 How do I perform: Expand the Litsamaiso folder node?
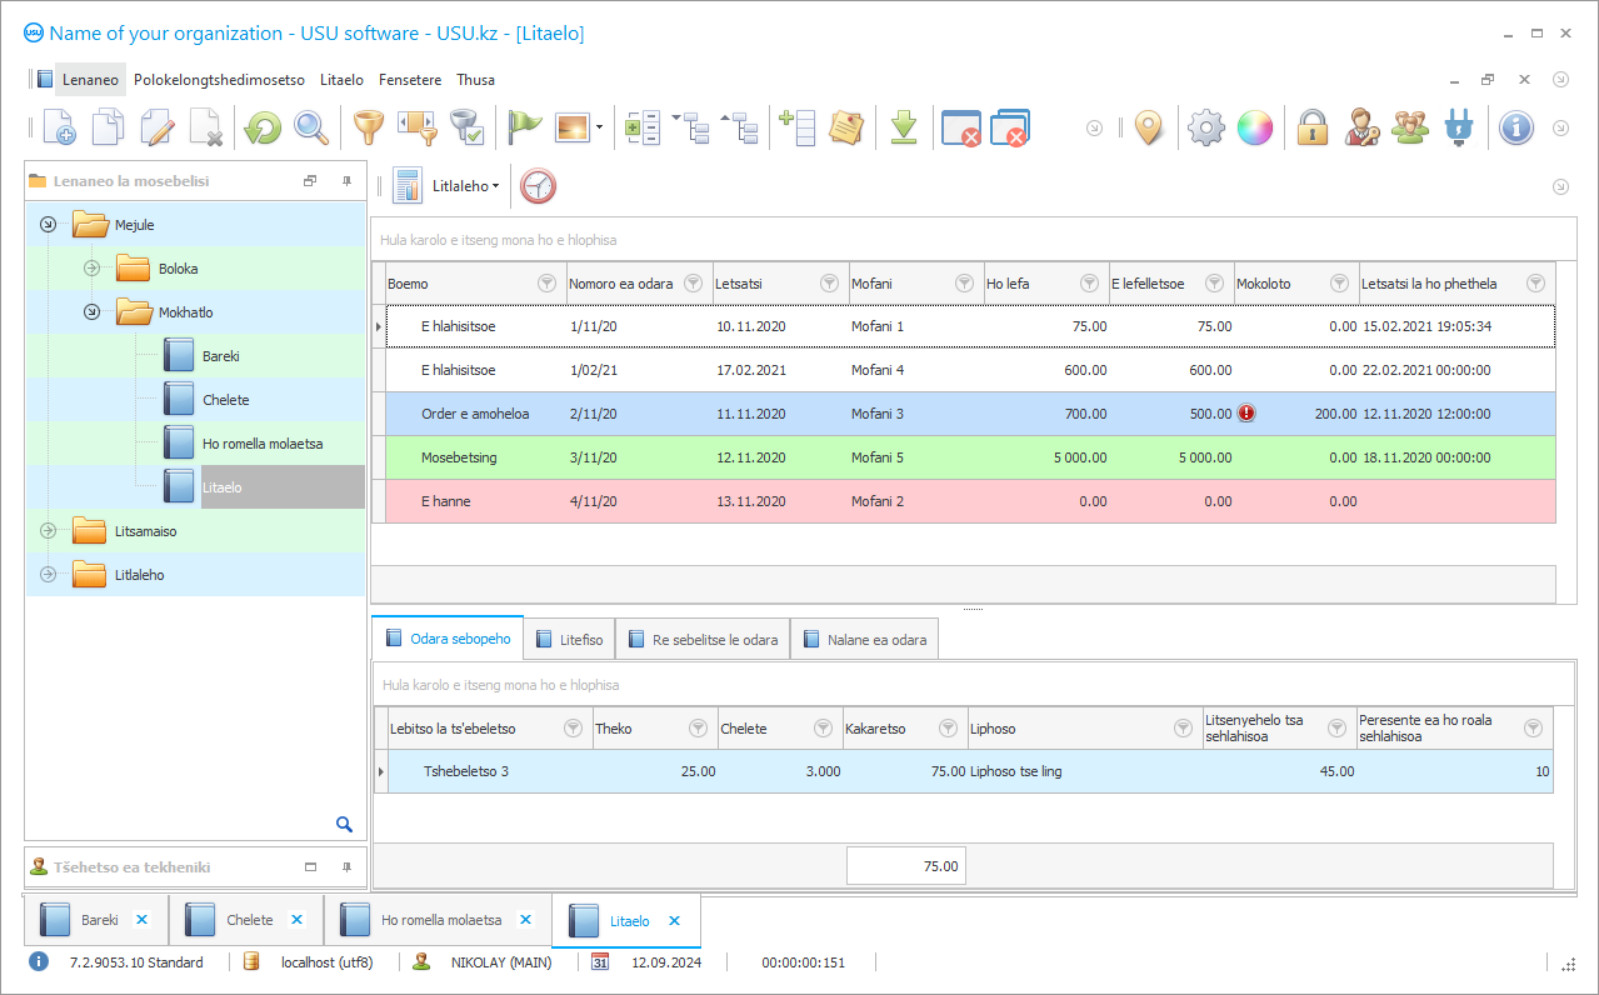[x=48, y=531]
